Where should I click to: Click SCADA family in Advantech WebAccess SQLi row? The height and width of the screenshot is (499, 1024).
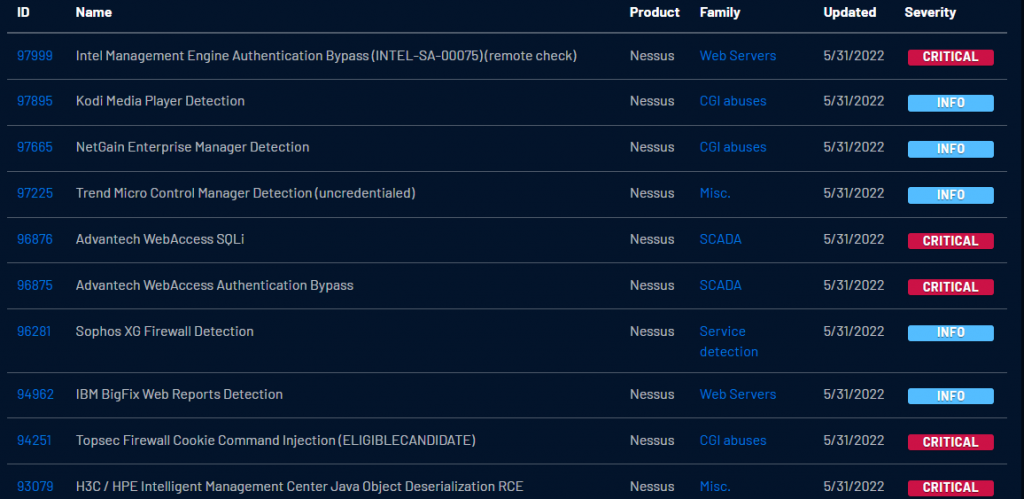[720, 239]
